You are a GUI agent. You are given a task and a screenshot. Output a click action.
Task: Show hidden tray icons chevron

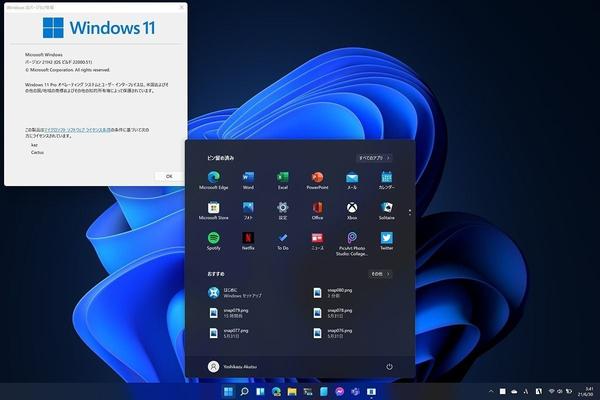pos(491,391)
